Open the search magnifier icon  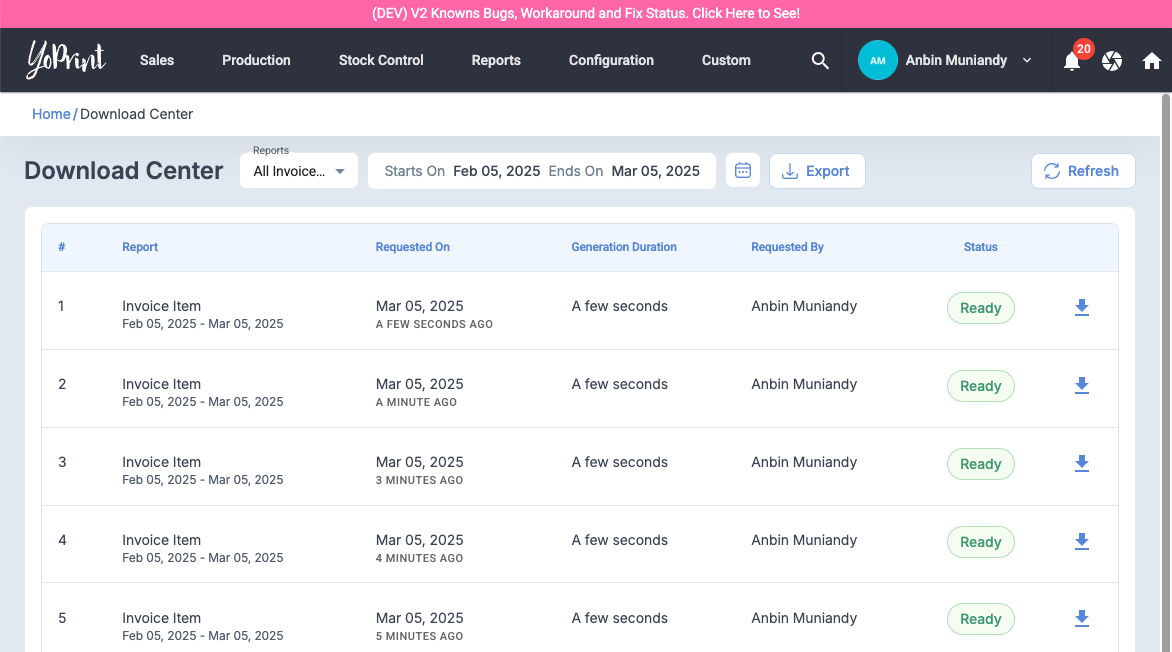coord(820,61)
